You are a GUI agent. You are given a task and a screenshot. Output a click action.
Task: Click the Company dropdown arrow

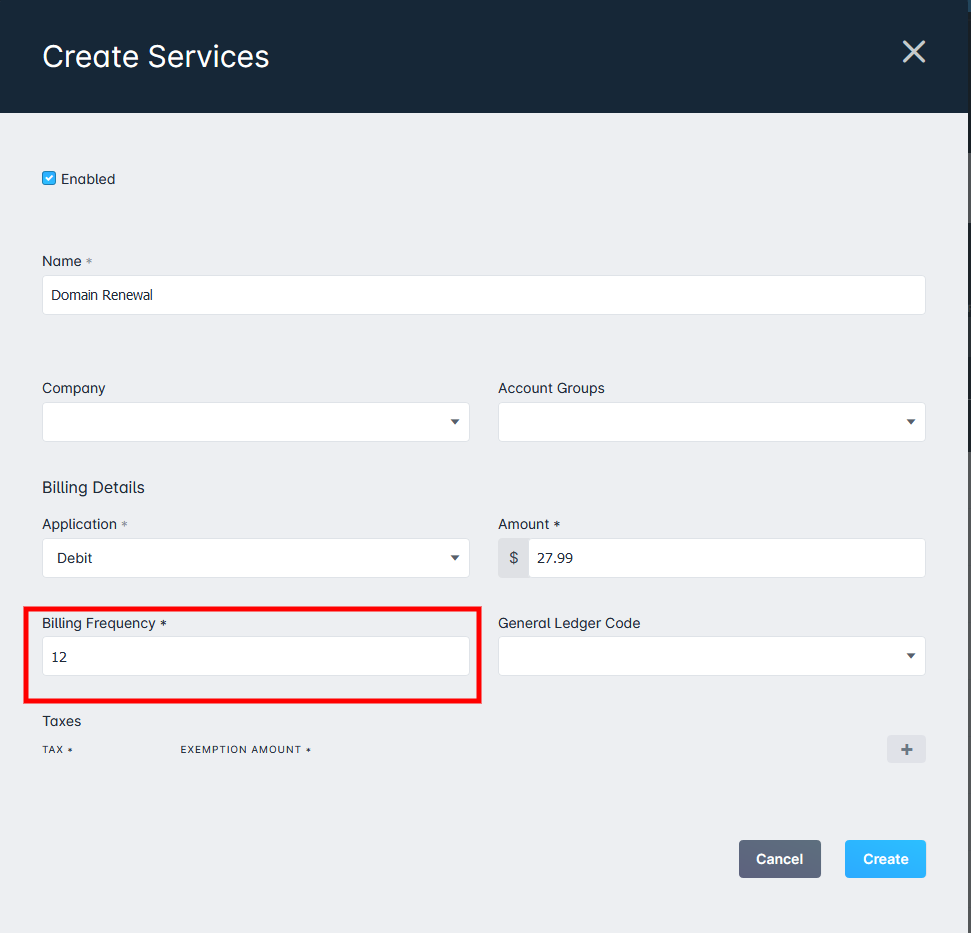[x=455, y=422]
